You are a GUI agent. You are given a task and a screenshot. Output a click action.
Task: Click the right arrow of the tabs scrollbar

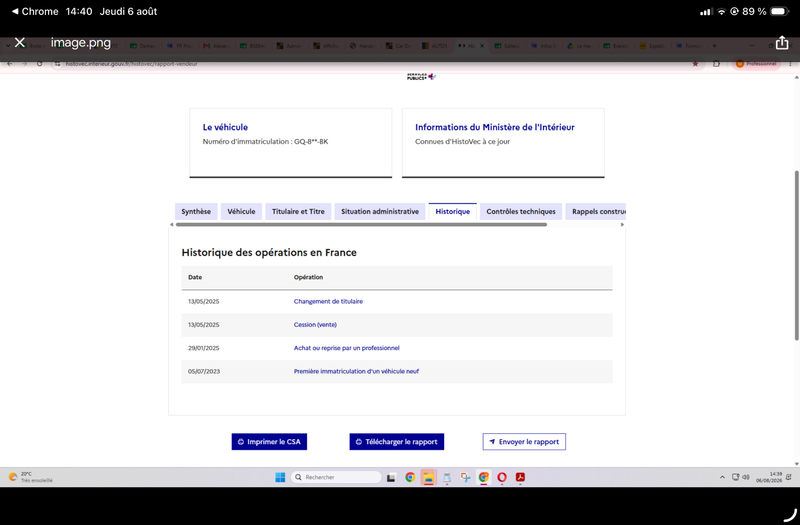[x=622, y=224]
